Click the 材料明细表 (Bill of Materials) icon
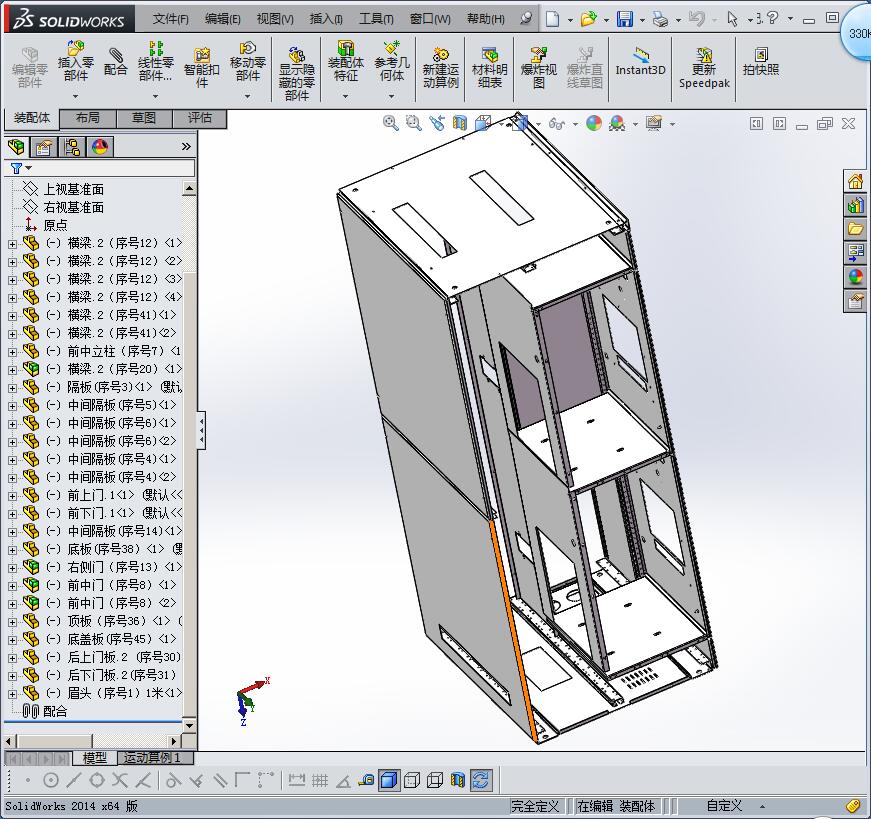The height and width of the screenshot is (819, 871). 489,68
